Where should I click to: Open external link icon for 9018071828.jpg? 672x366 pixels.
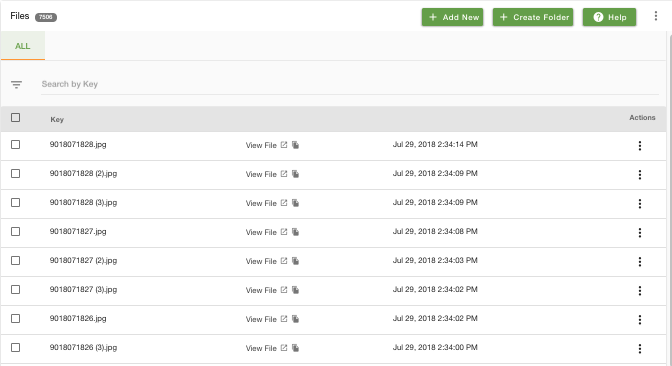point(284,145)
